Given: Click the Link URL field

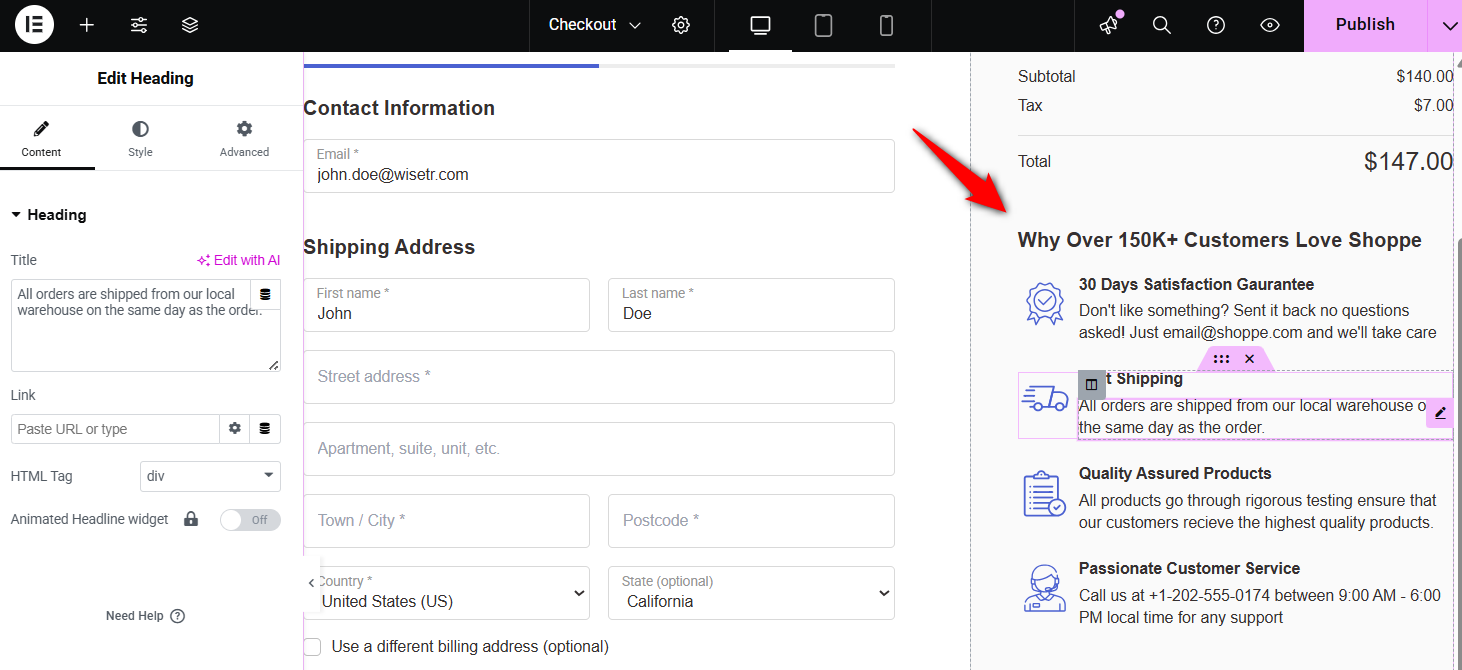Looking at the screenshot, I should [x=115, y=429].
